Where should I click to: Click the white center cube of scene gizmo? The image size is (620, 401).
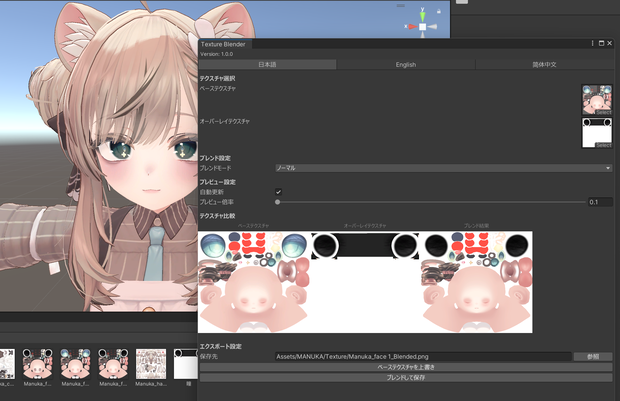coord(423,27)
